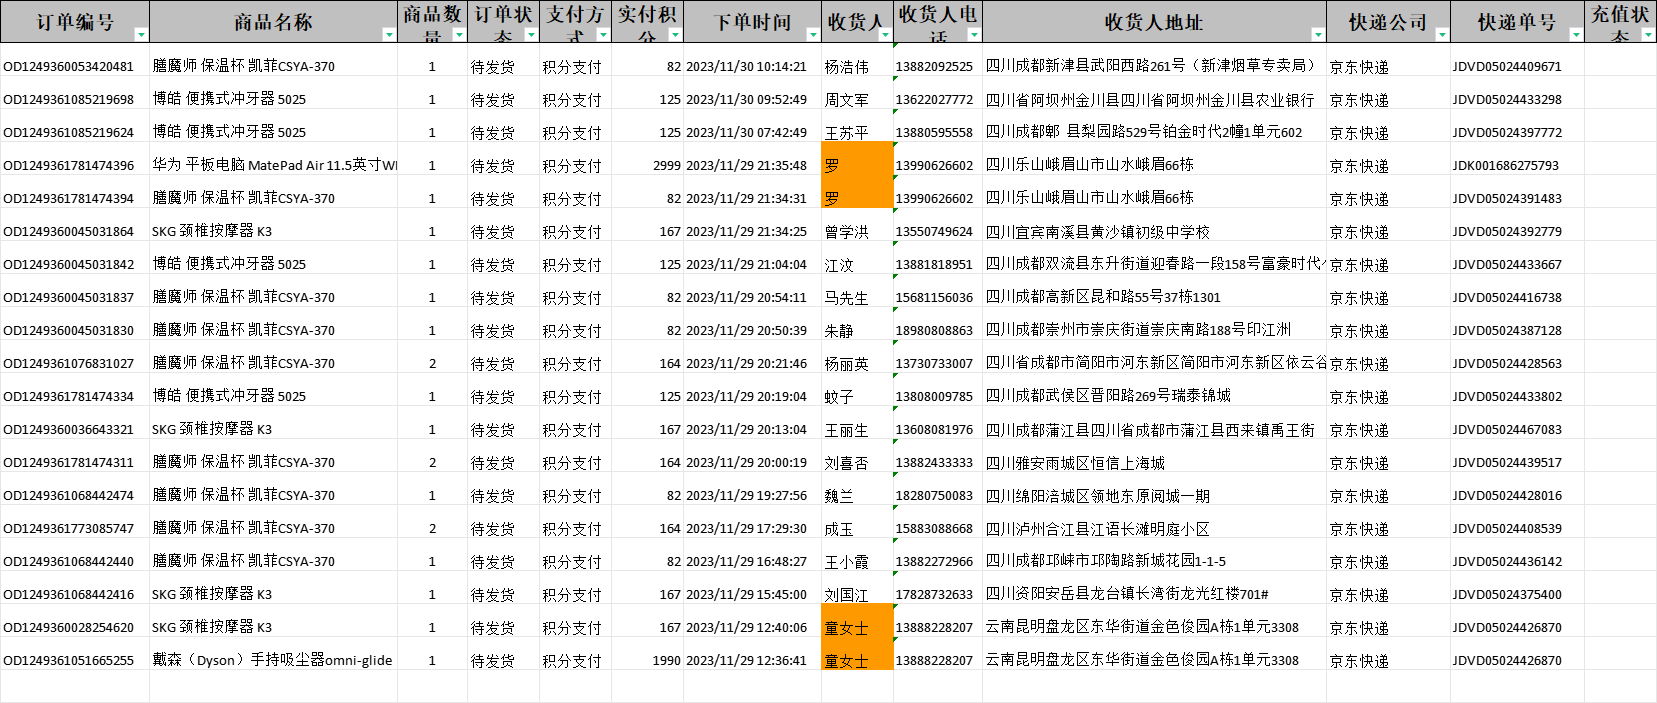The height and width of the screenshot is (703, 1657).
Task: Click phone number 18280750083
Action: click(x=934, y=496)
